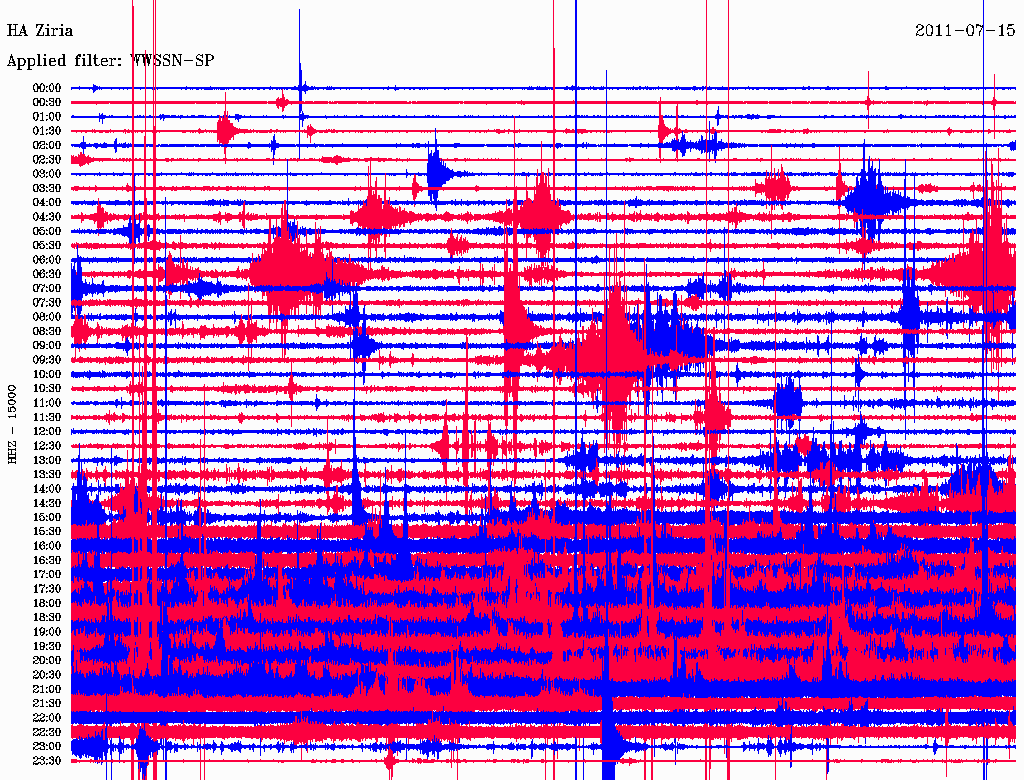Select the 23:30 time label
This screenshot has width=1024, height=780.
[x=47, y=760]
